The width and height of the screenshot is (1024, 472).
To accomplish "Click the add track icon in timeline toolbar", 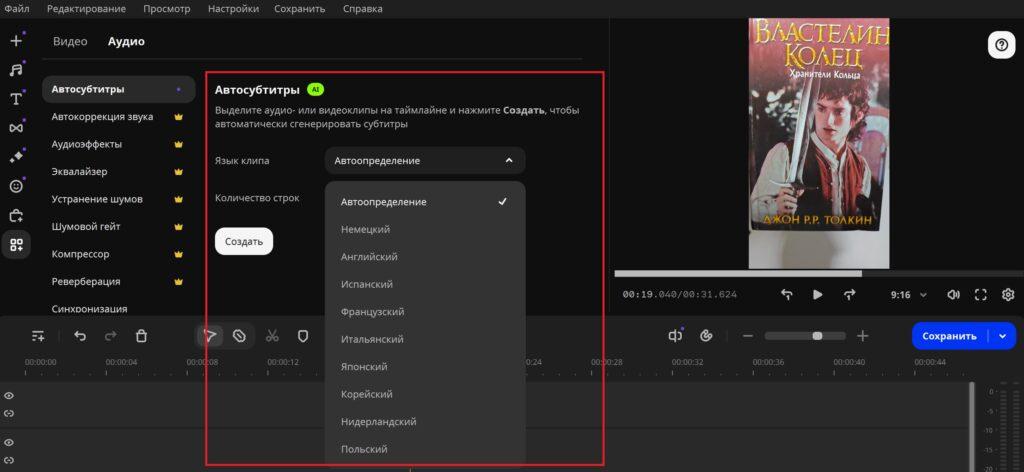I will (x=38, y=336).
